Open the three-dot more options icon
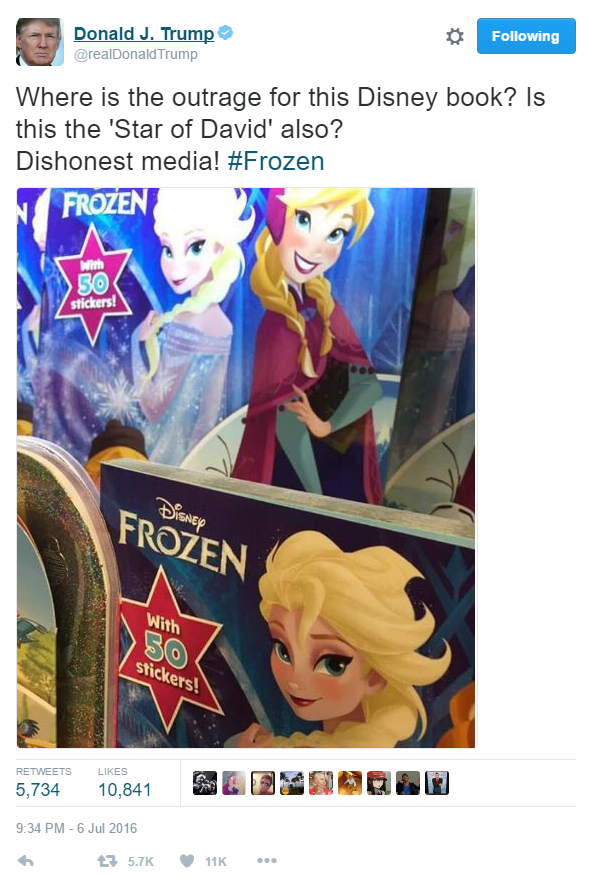The image size is (590, 876). click(267, 860)
